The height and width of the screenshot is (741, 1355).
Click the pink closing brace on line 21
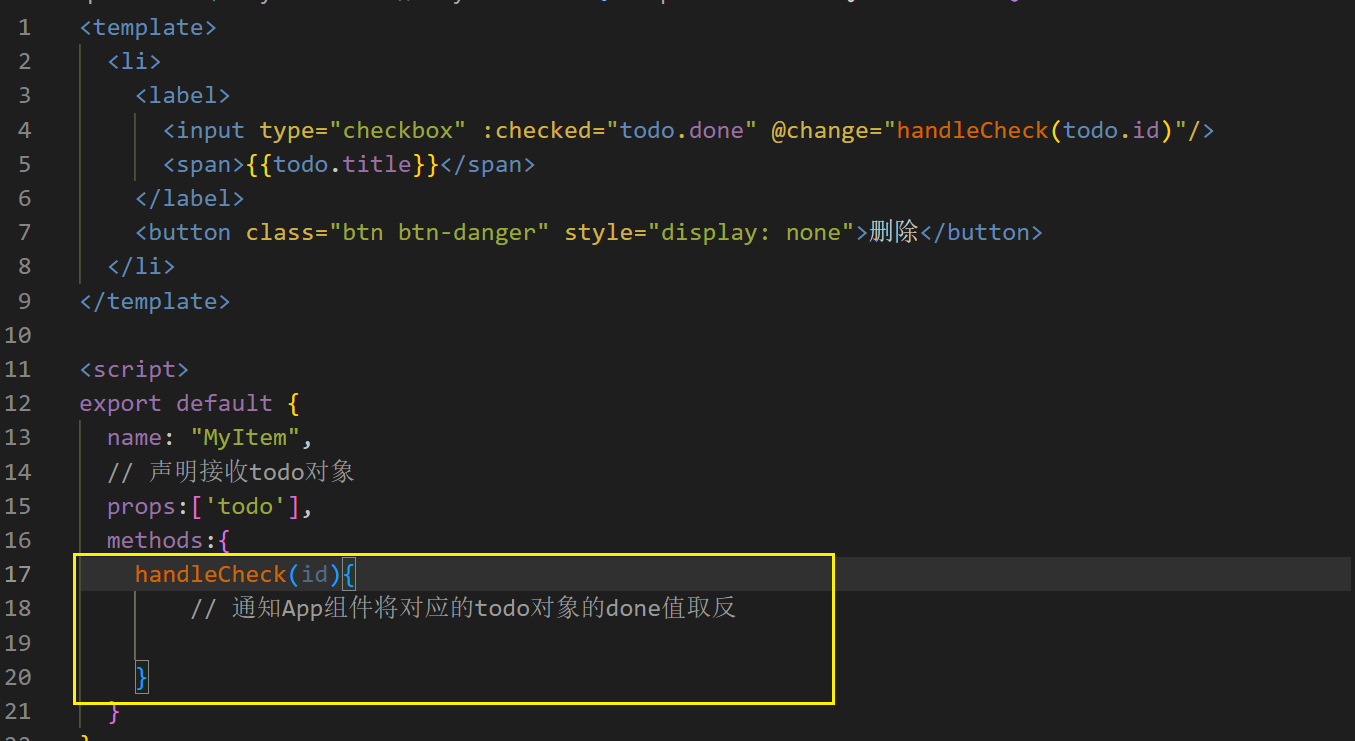114,711
